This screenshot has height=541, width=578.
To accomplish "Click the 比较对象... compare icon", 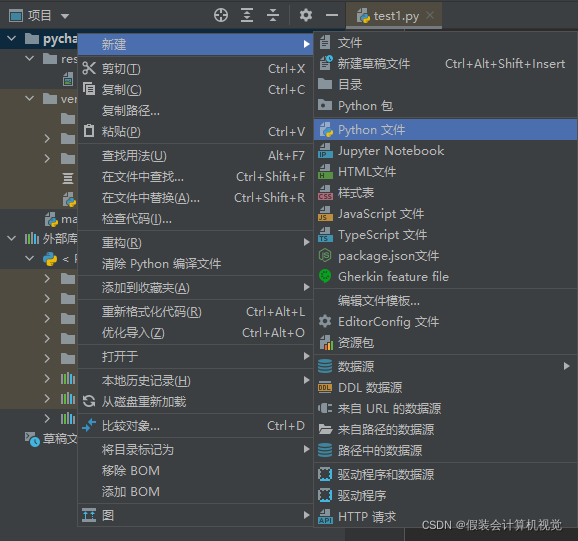I will [89, 425].
